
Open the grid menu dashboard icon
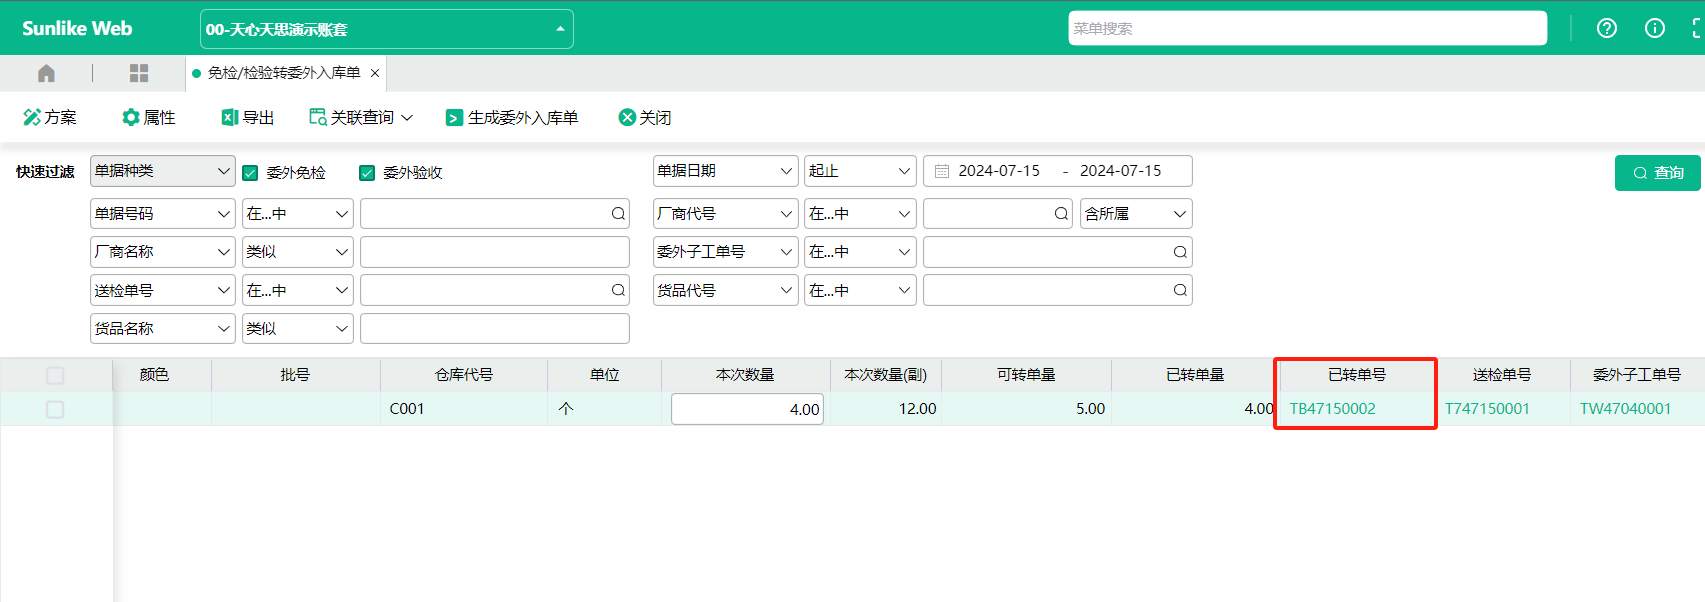pos(139,73)
